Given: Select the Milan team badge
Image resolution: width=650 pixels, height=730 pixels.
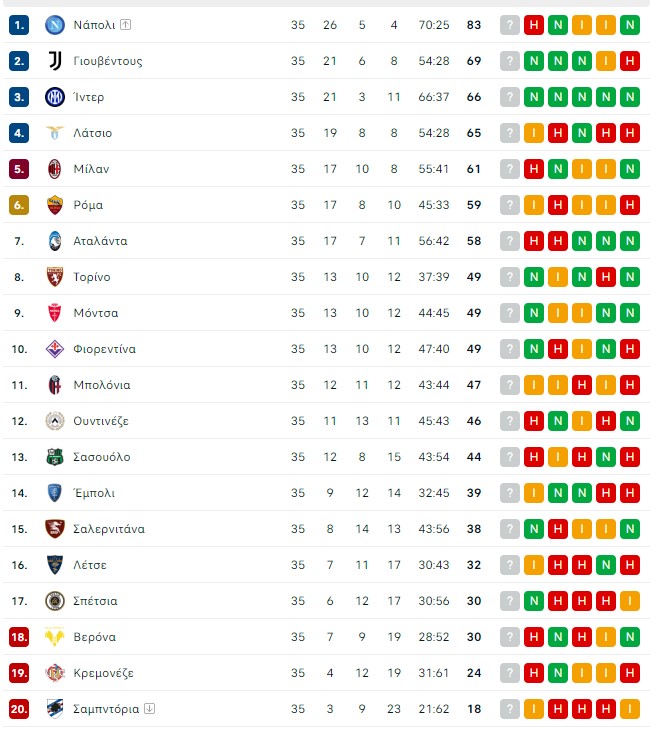Looking at the screenshot, I should tap(54, 169).
